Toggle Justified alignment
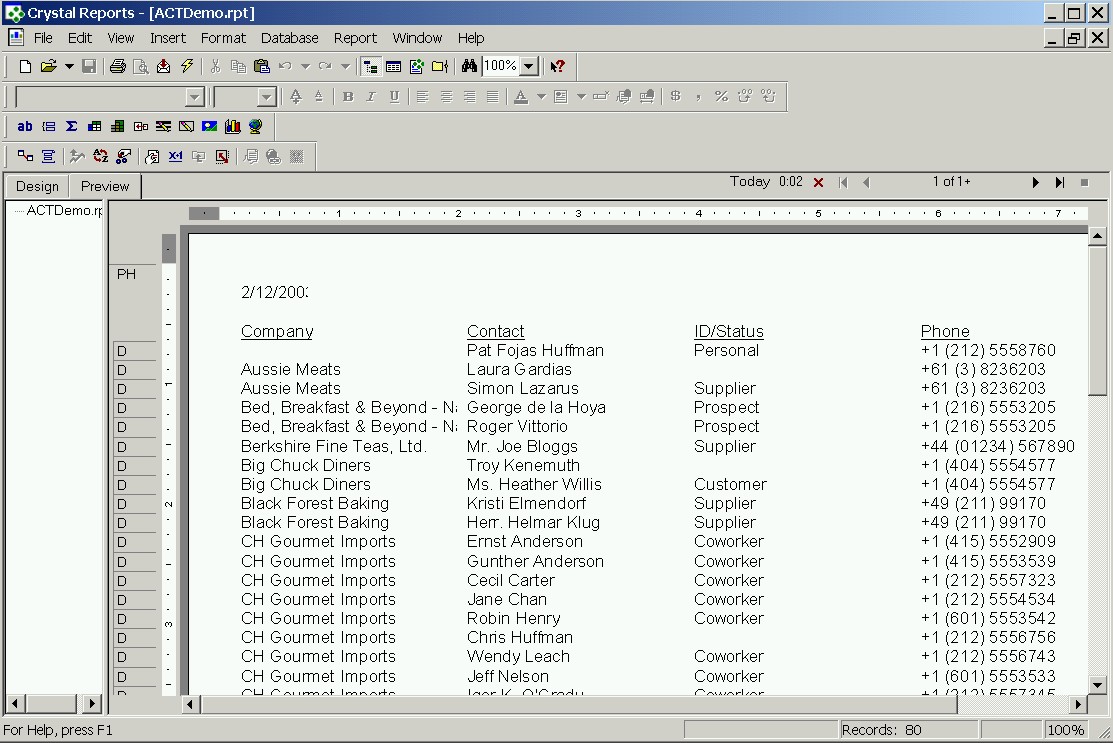Image resolution: width=1113 pixels, height=743 pixels. point(493,97)
